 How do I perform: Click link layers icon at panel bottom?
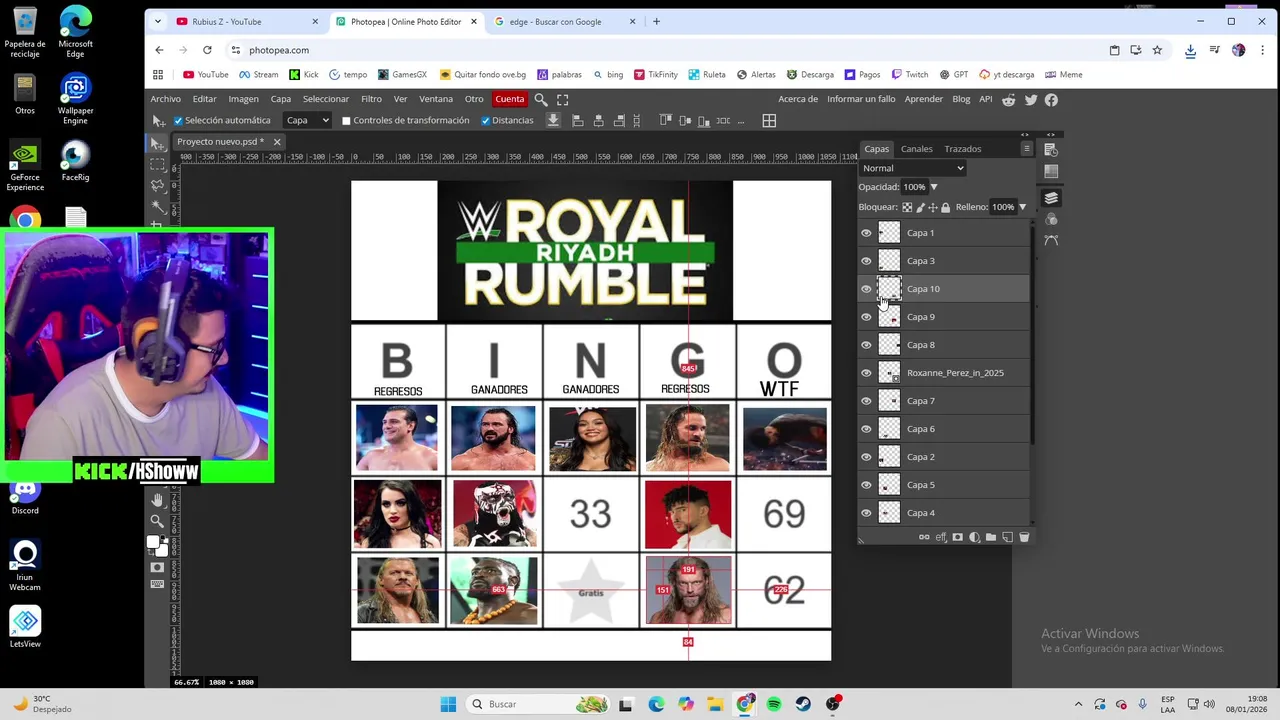(x=924, y=537)
